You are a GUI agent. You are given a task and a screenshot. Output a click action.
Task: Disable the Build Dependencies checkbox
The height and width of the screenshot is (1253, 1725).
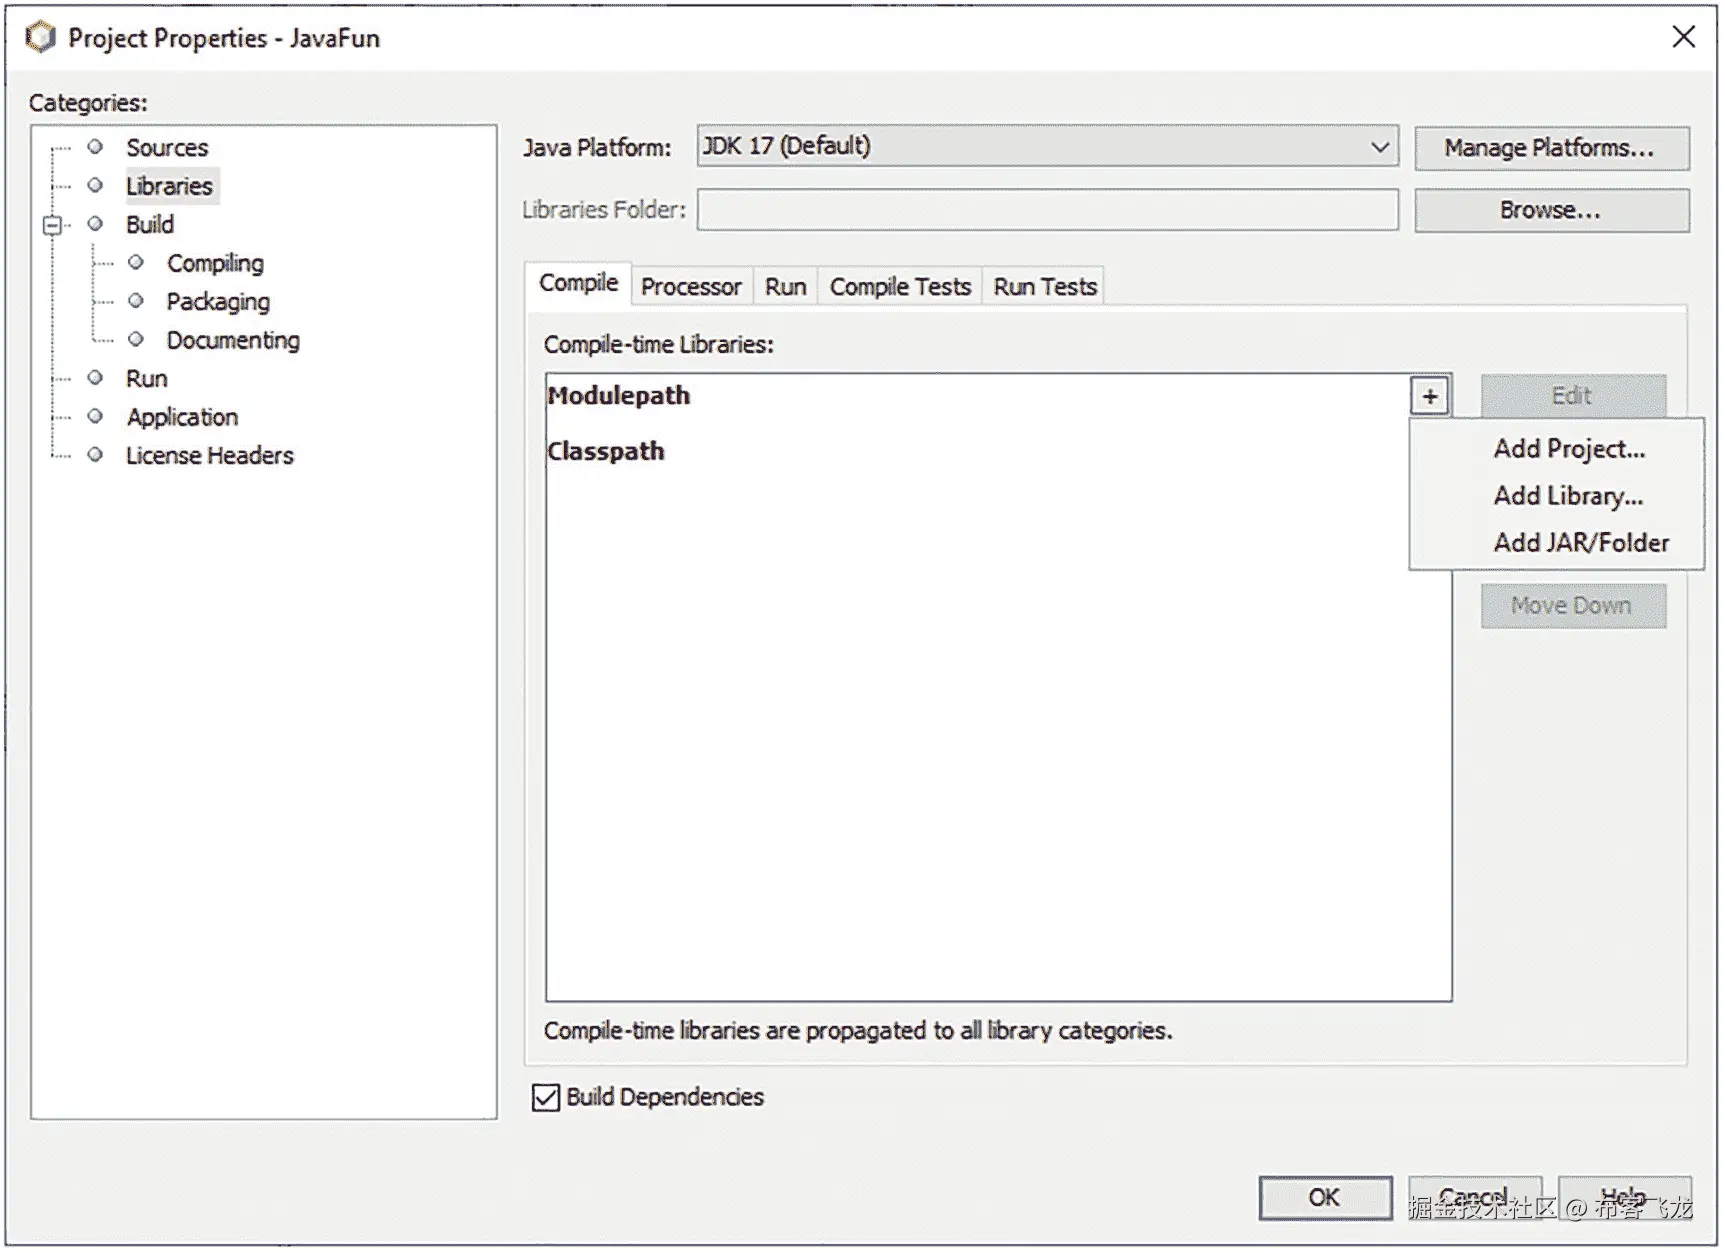coord(545,1097)
